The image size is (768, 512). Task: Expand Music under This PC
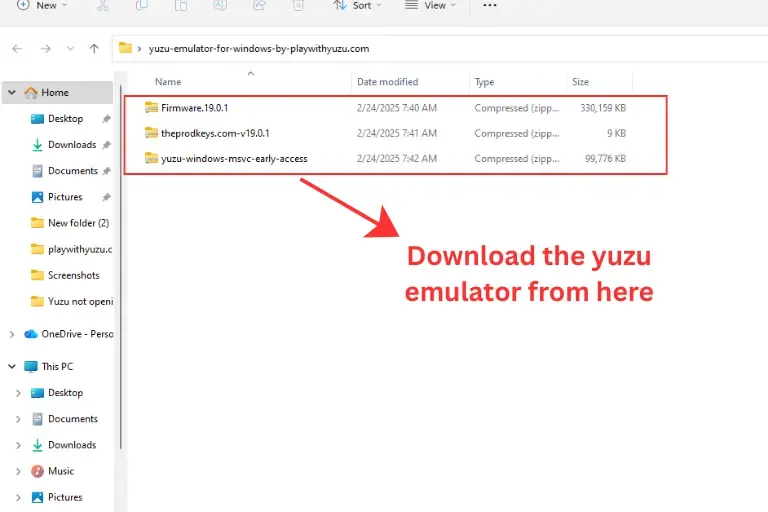coord(19,471)
